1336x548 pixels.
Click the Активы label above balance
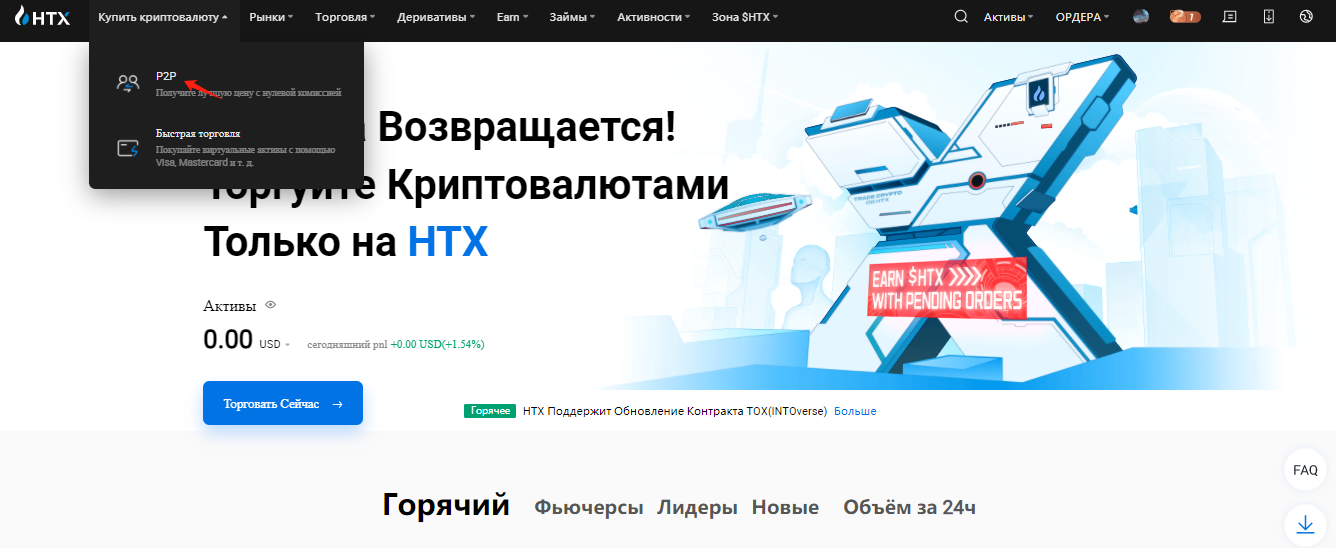(230, 305)
